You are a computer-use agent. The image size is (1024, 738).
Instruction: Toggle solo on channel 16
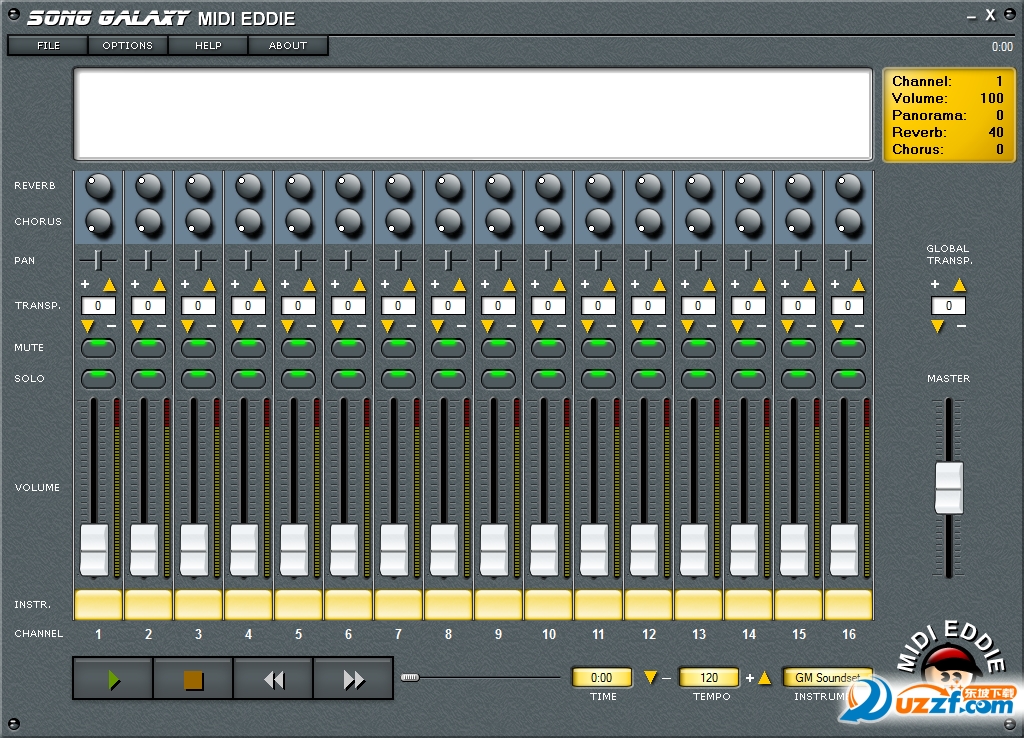click(x=848, y=378)
